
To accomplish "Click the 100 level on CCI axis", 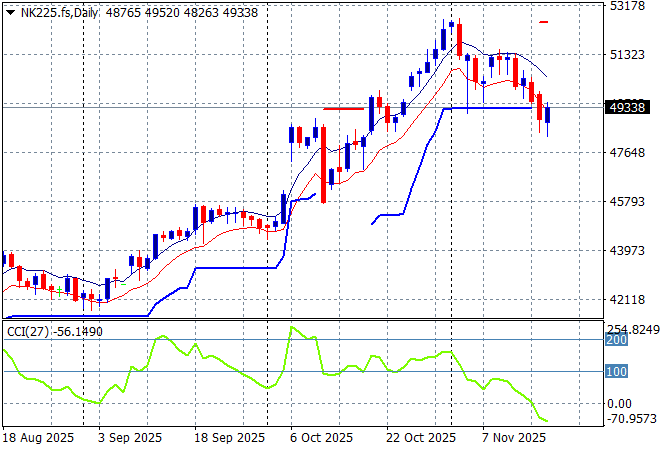I will click(x=617, y=372).
